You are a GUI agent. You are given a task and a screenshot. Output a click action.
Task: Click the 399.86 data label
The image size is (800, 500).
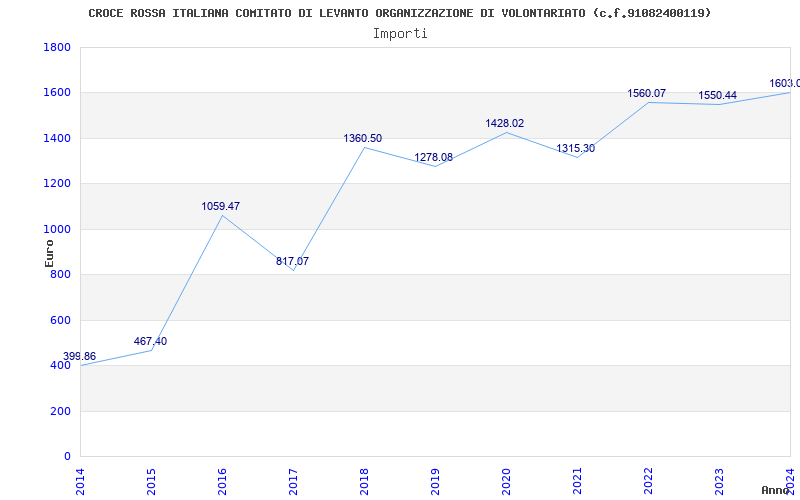79,356
